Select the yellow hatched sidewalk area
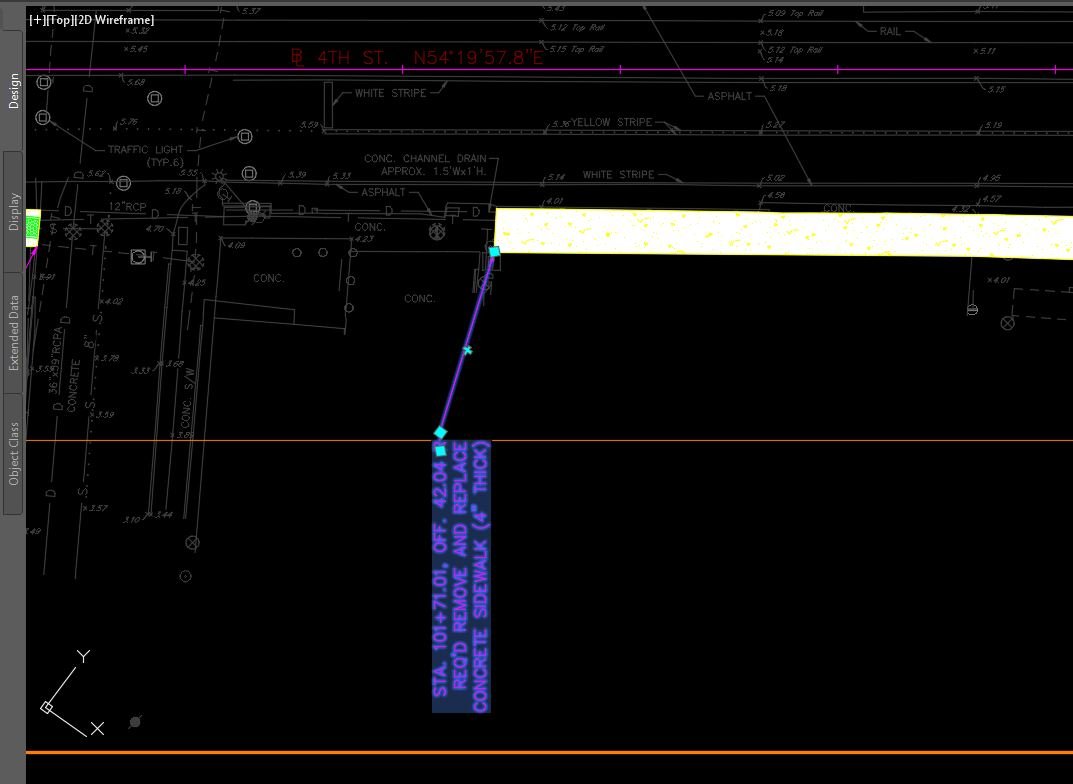This screenshot has width=1073, height=784. point(784,234)
